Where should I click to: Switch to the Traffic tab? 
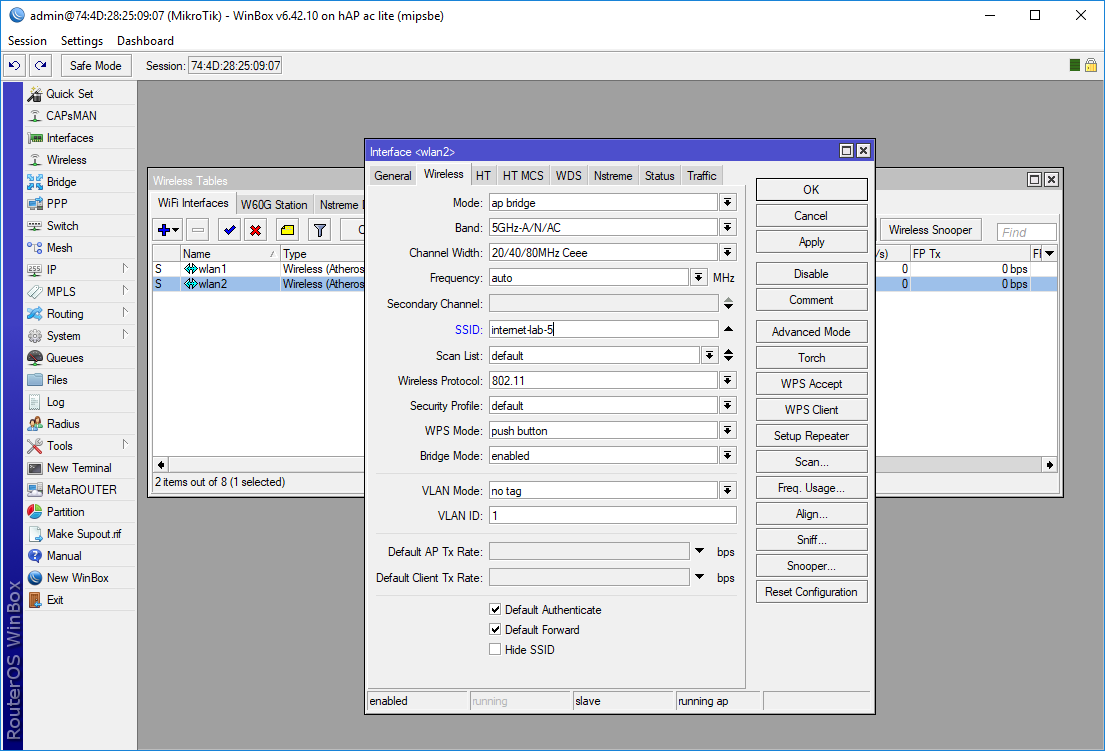702,175
